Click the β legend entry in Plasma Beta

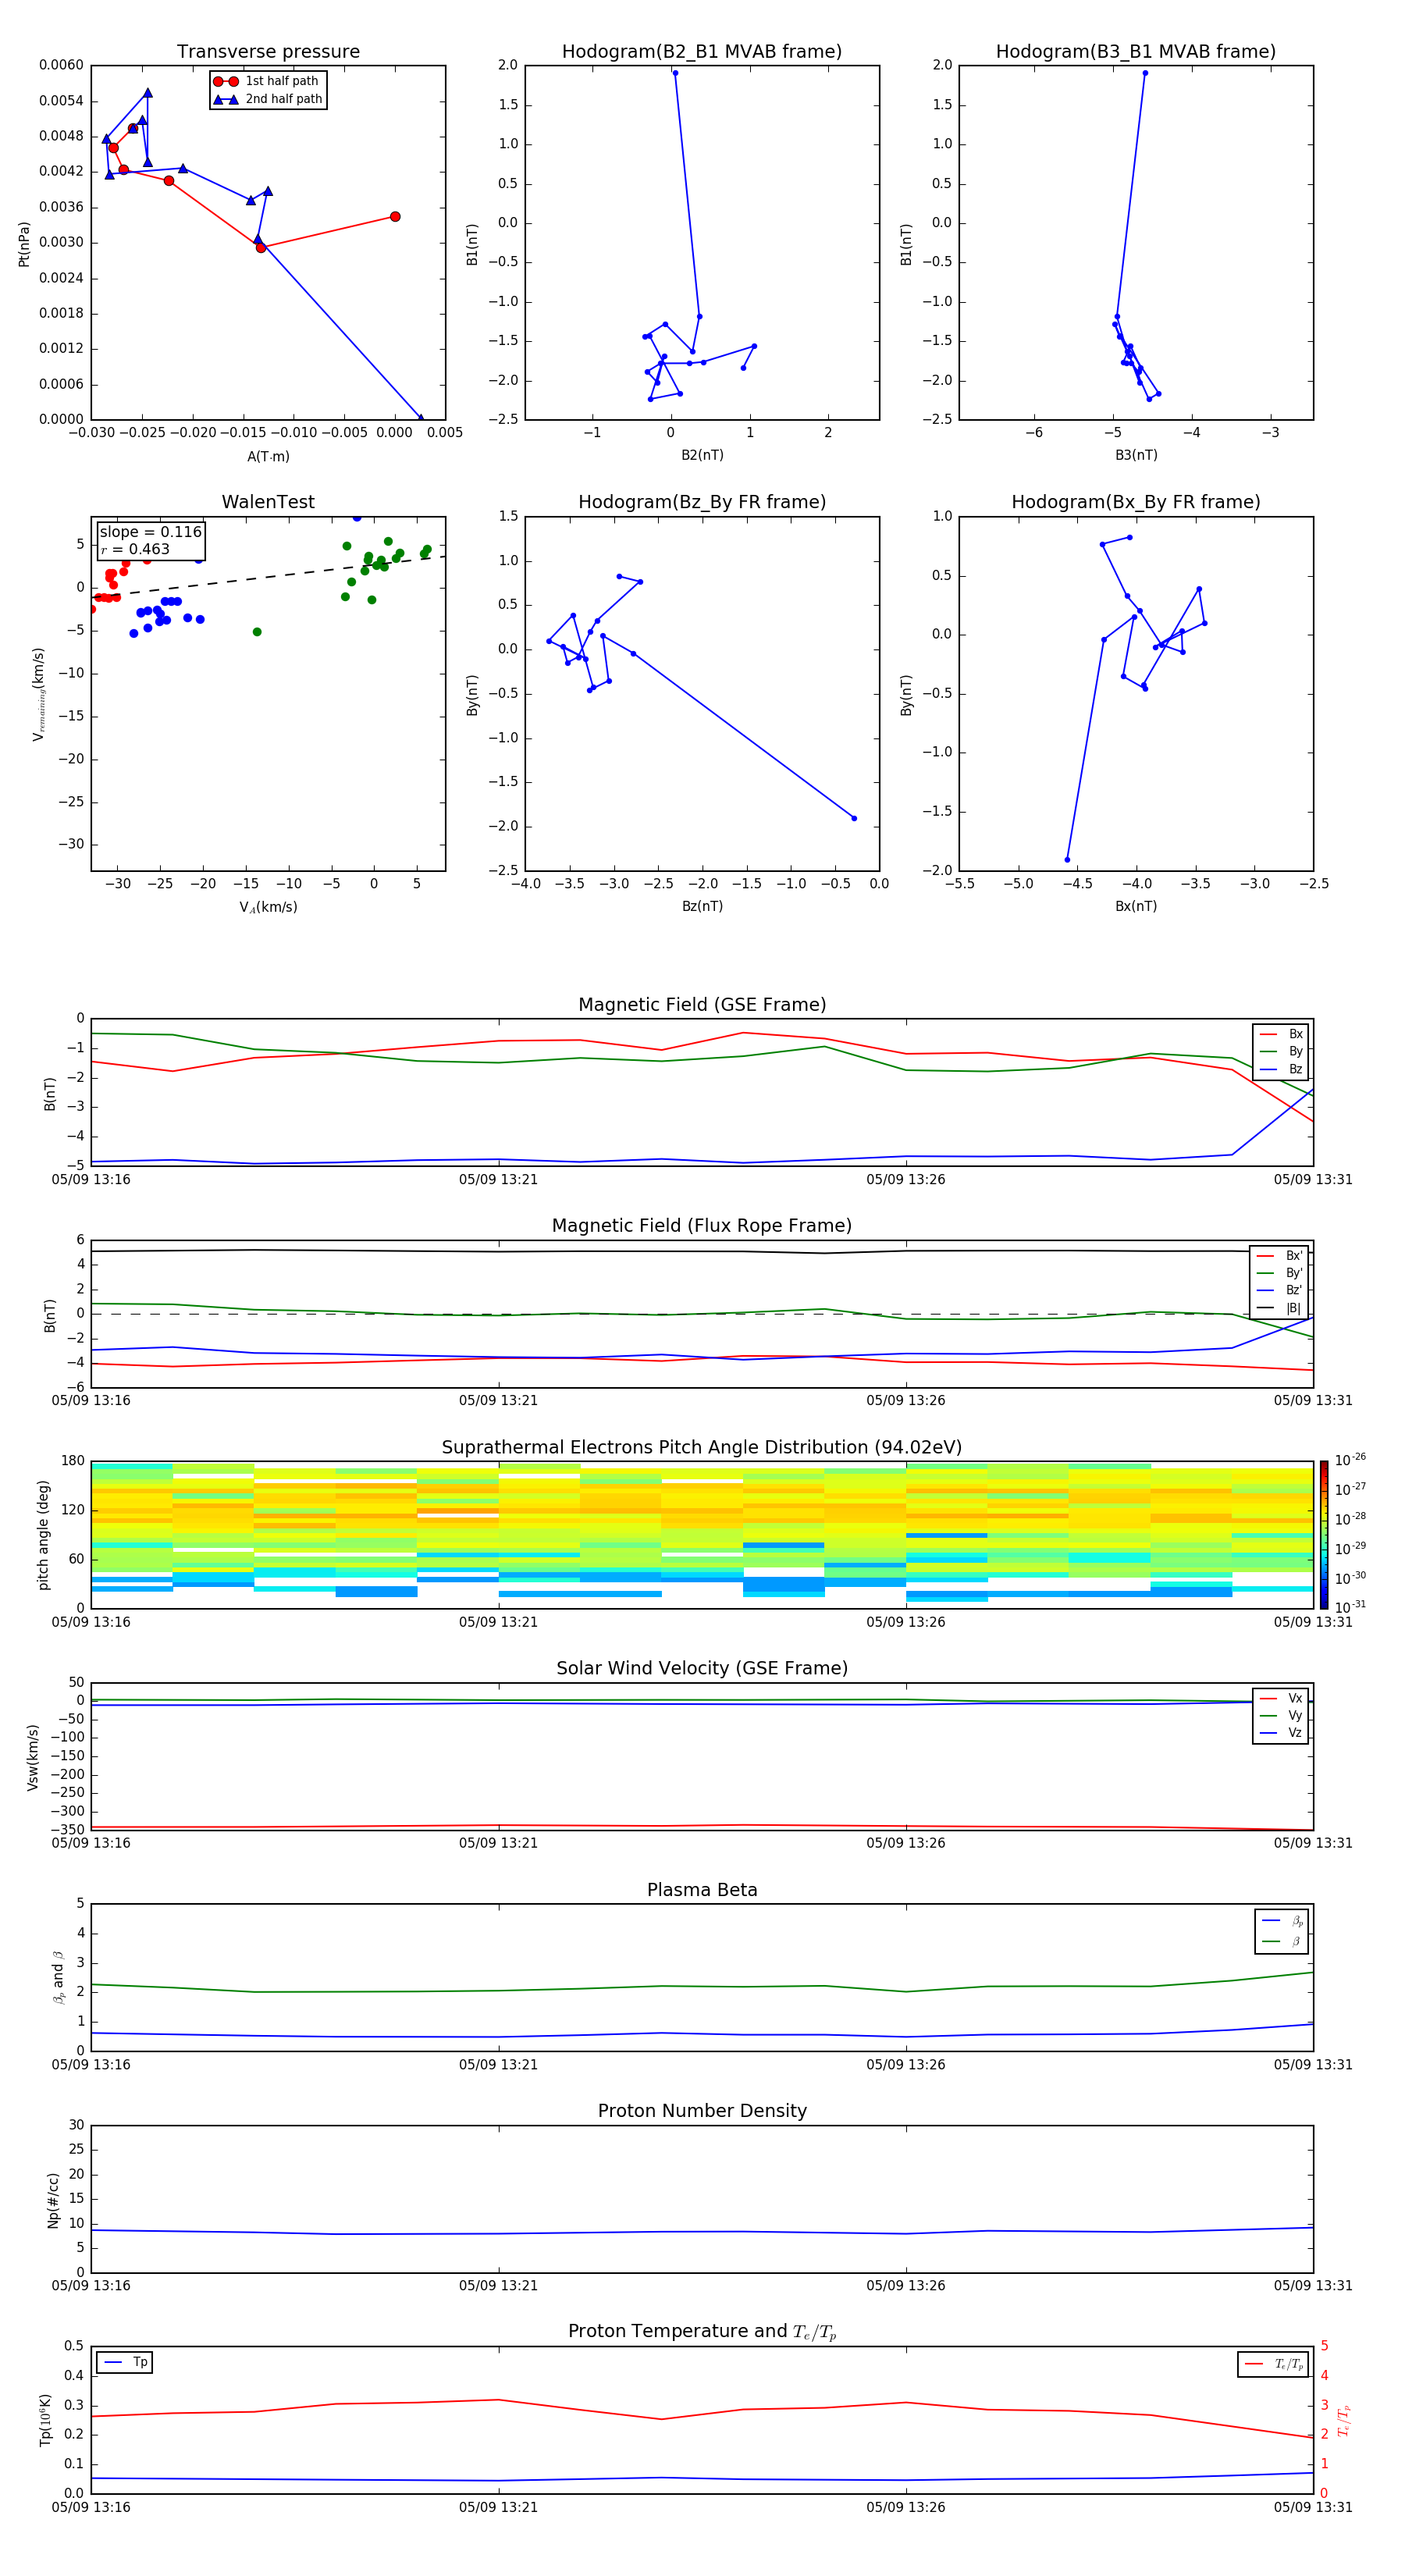point(1282,1941)
